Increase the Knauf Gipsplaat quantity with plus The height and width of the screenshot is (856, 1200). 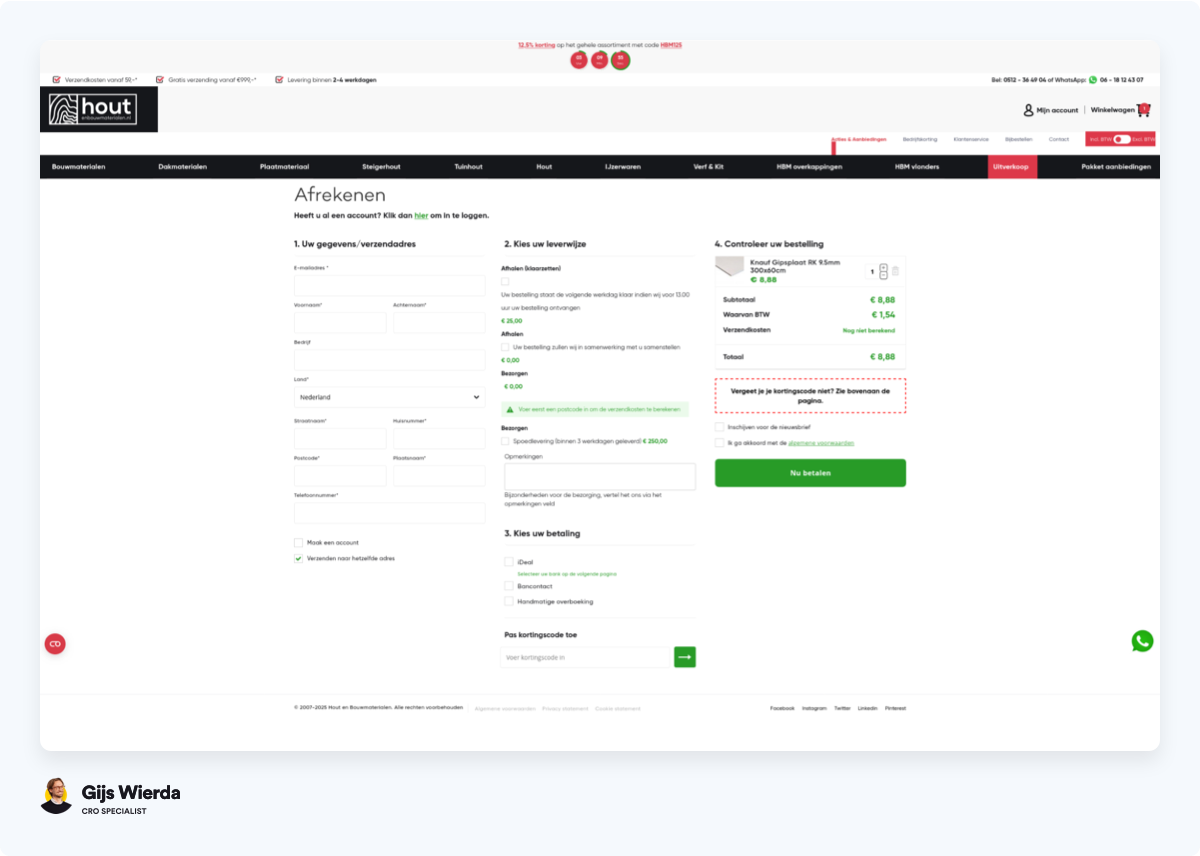coord(883,267)
